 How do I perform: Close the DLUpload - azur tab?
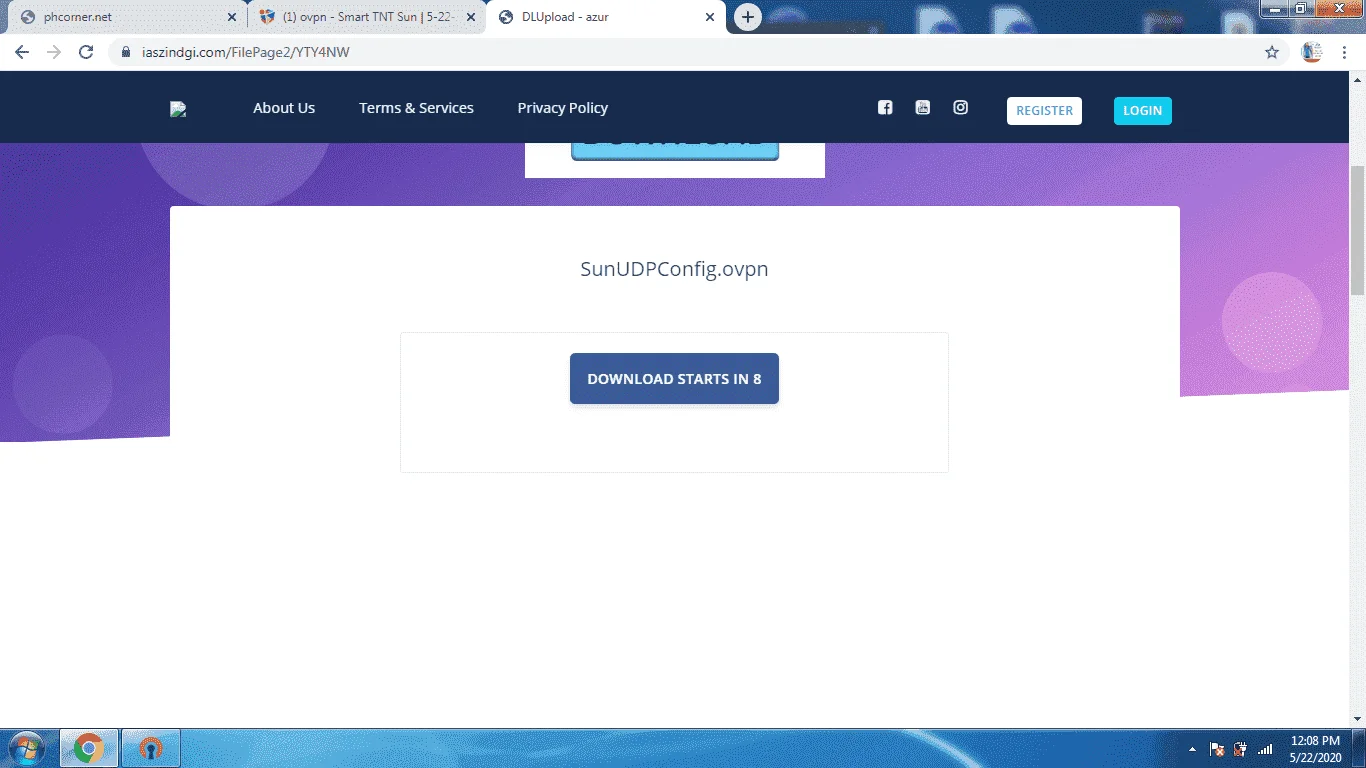(710, 17)
